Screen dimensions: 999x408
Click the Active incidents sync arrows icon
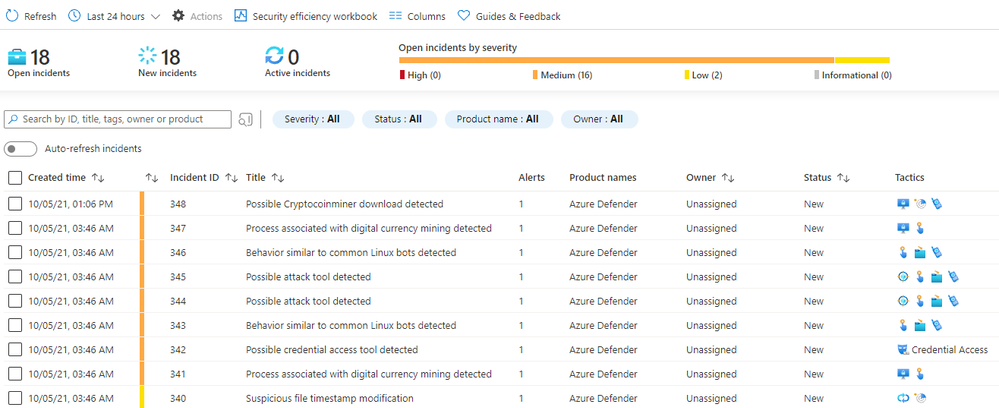click(275, 56)
